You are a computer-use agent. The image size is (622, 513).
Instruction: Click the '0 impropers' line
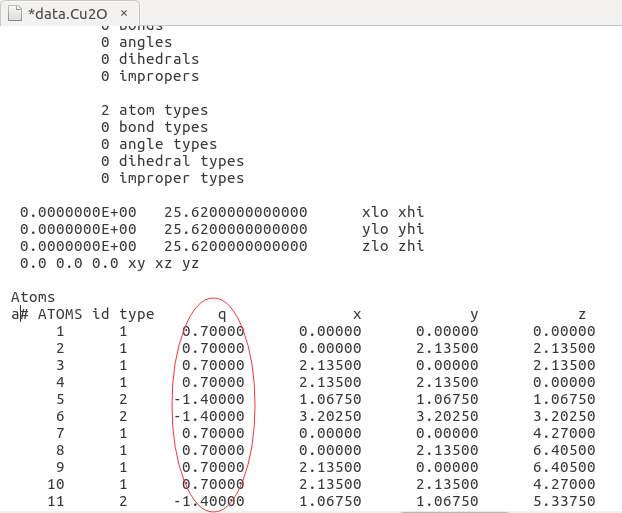(x=150, y=76)
